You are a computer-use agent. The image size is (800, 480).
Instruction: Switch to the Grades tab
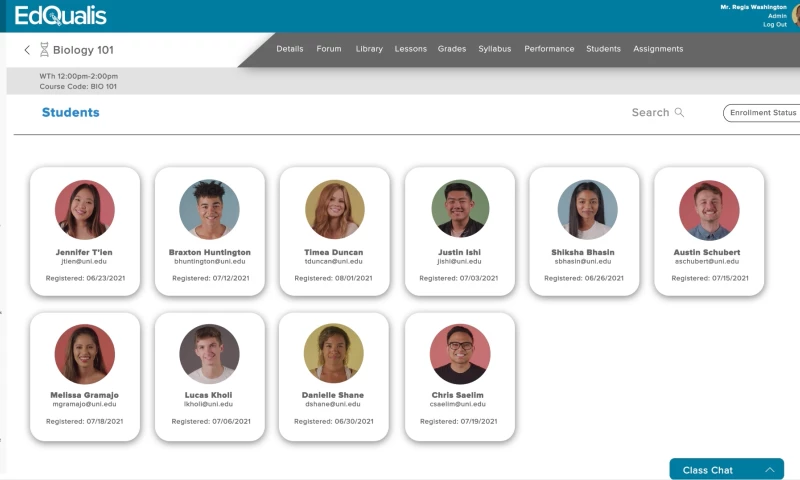452,49
